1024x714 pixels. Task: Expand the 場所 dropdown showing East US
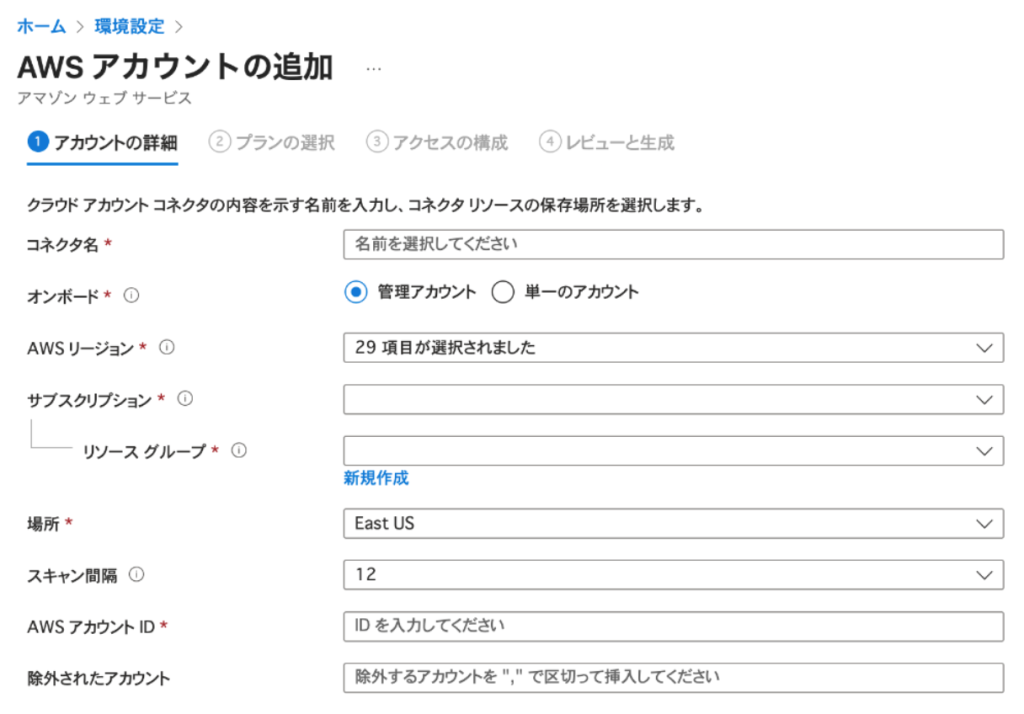click(672, 523)
